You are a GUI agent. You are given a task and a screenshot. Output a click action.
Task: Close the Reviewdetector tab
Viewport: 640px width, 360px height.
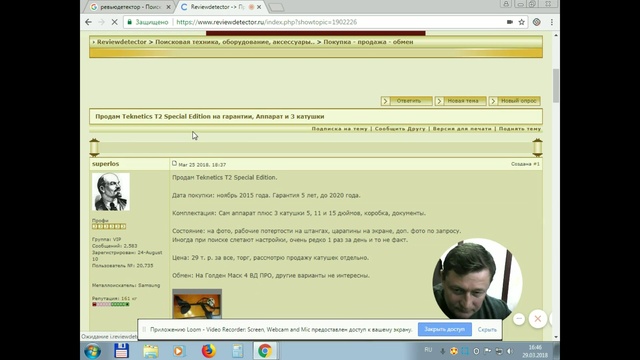pyautogui.click(x=259, y=7)
